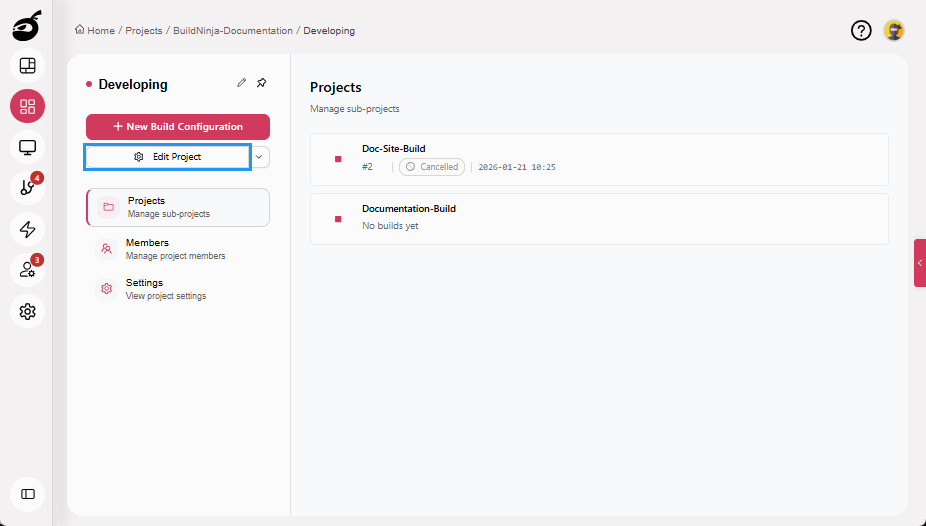
Task: Click the Cancelled status badge
Action: pyautogui.click(x=432, y=167)
